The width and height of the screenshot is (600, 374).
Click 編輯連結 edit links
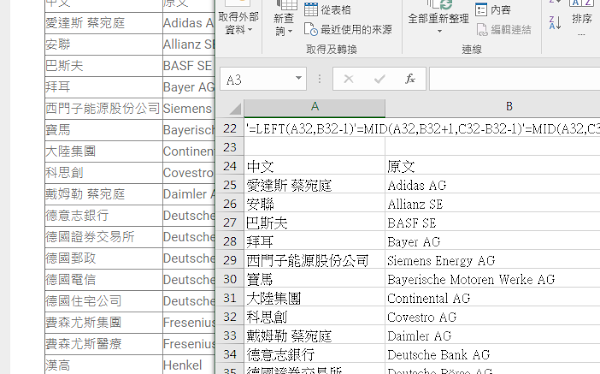(x=504, y=29)
